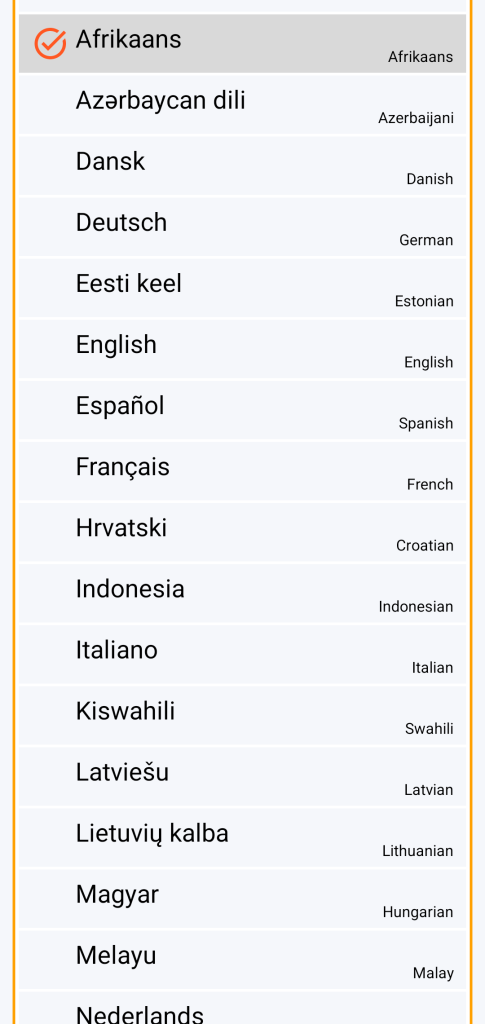
Task: Choose Magyar language option
Action: (x=242, y=899)
